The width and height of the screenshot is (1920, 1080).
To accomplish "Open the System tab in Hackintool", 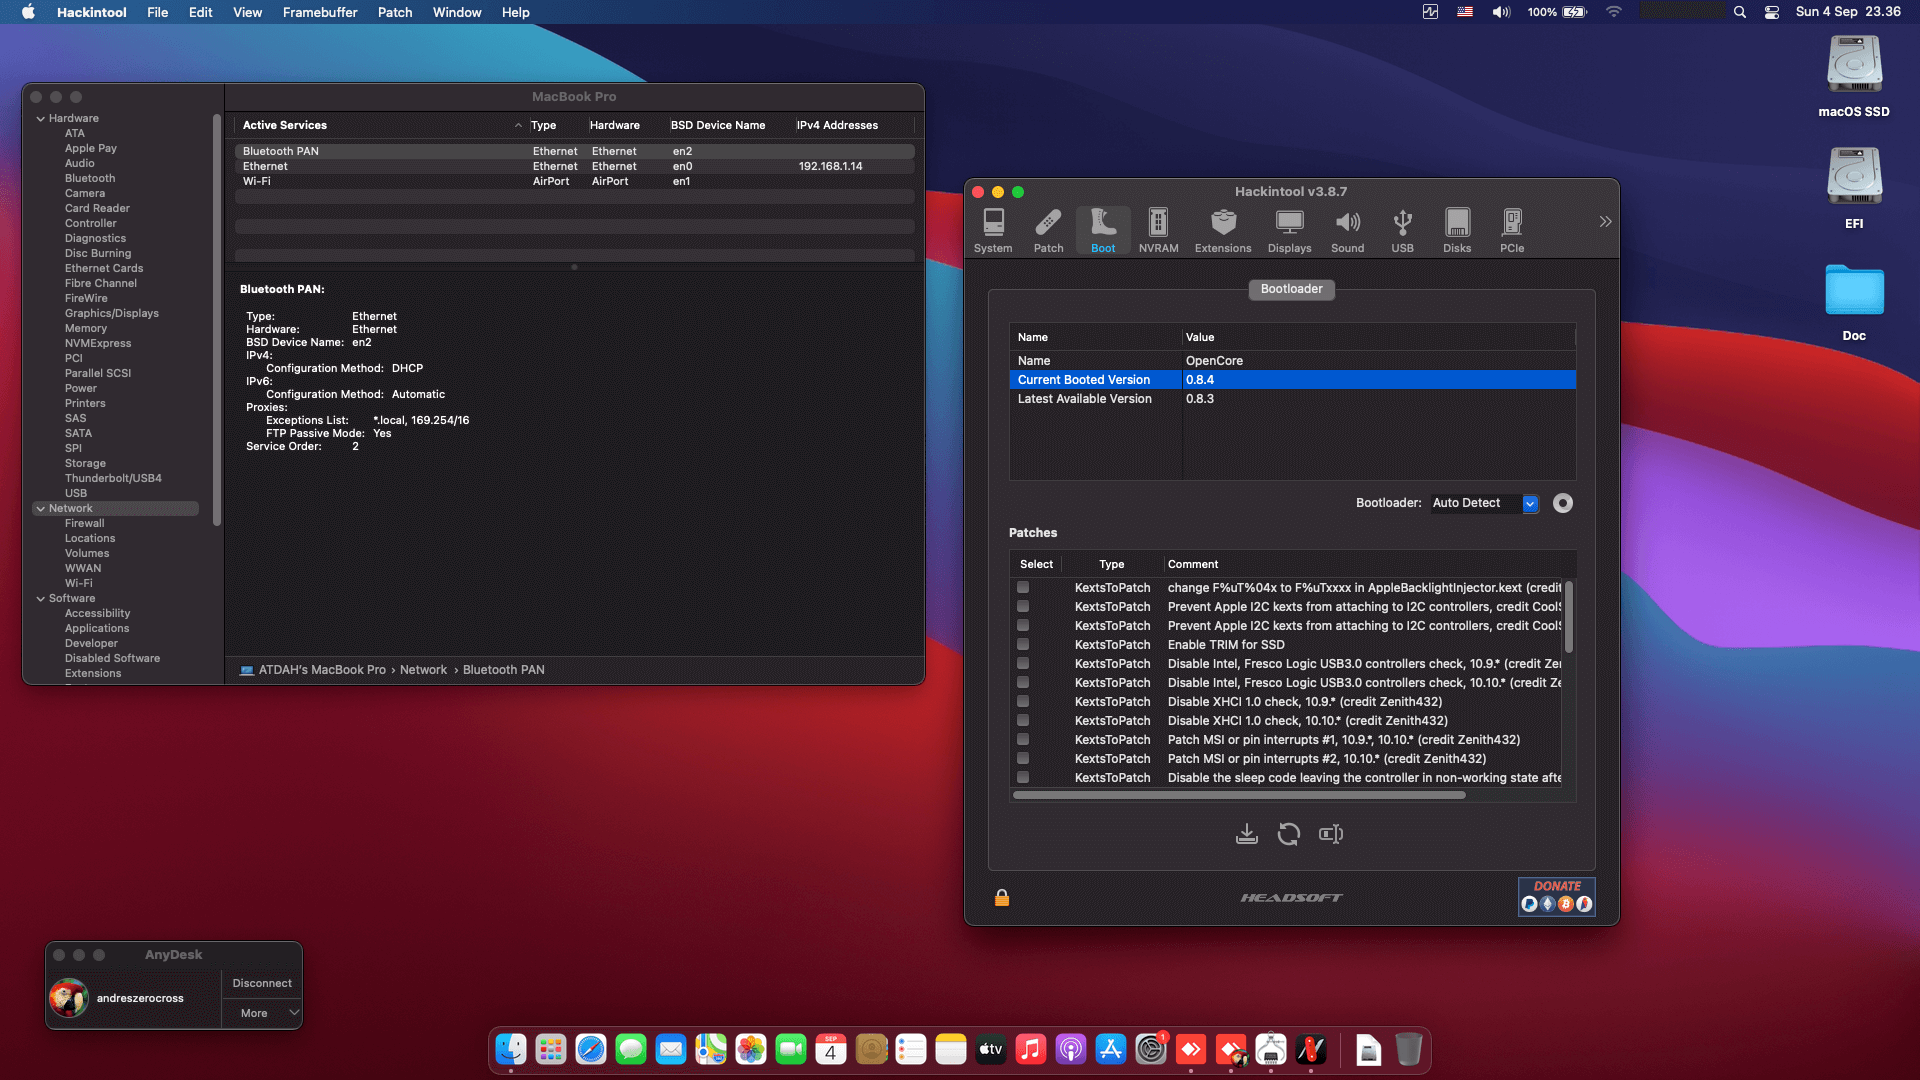I will [993, 230].
